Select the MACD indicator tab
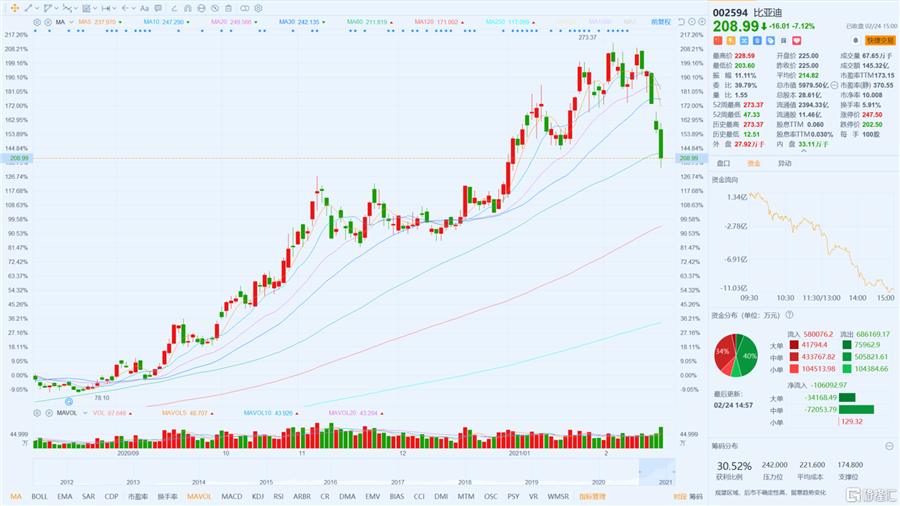900x506 pixels. pyautogui.click(x=232, y=496)
